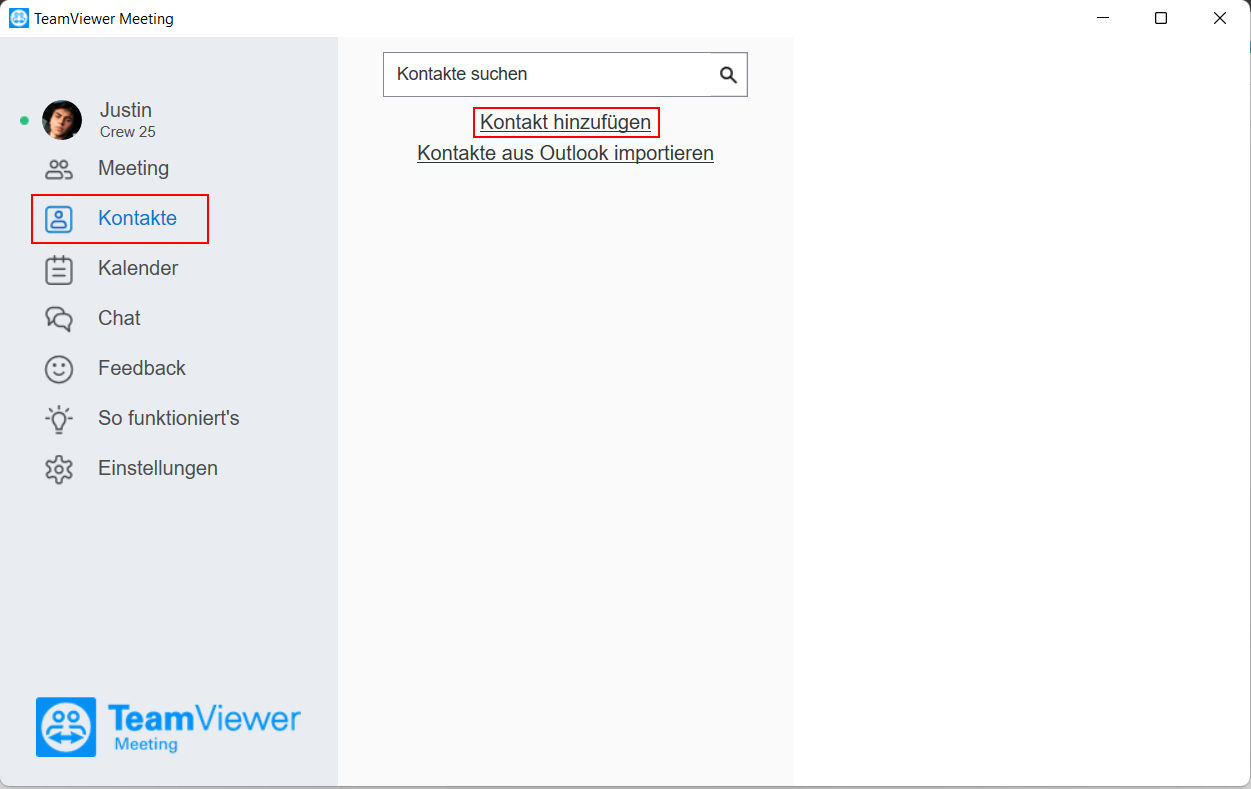This screenshot has height=789, width=1251.
Task: Click the Justin account name
Action: (126, 110)
